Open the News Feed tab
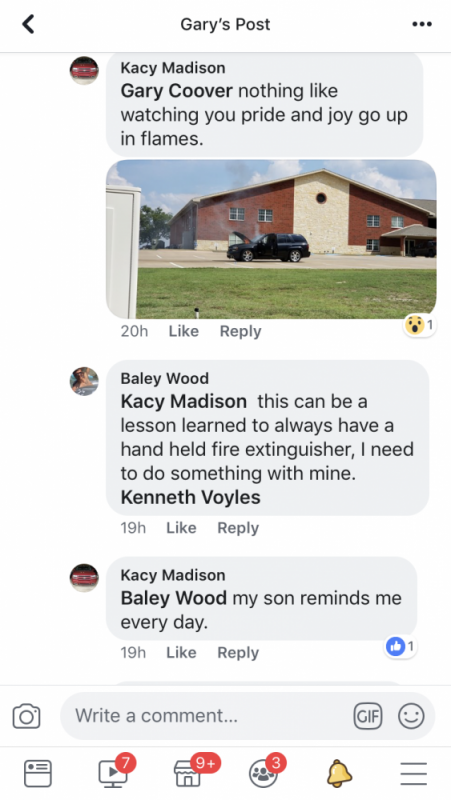The width and height of the screenshot is (451, 800). point(38,773)
